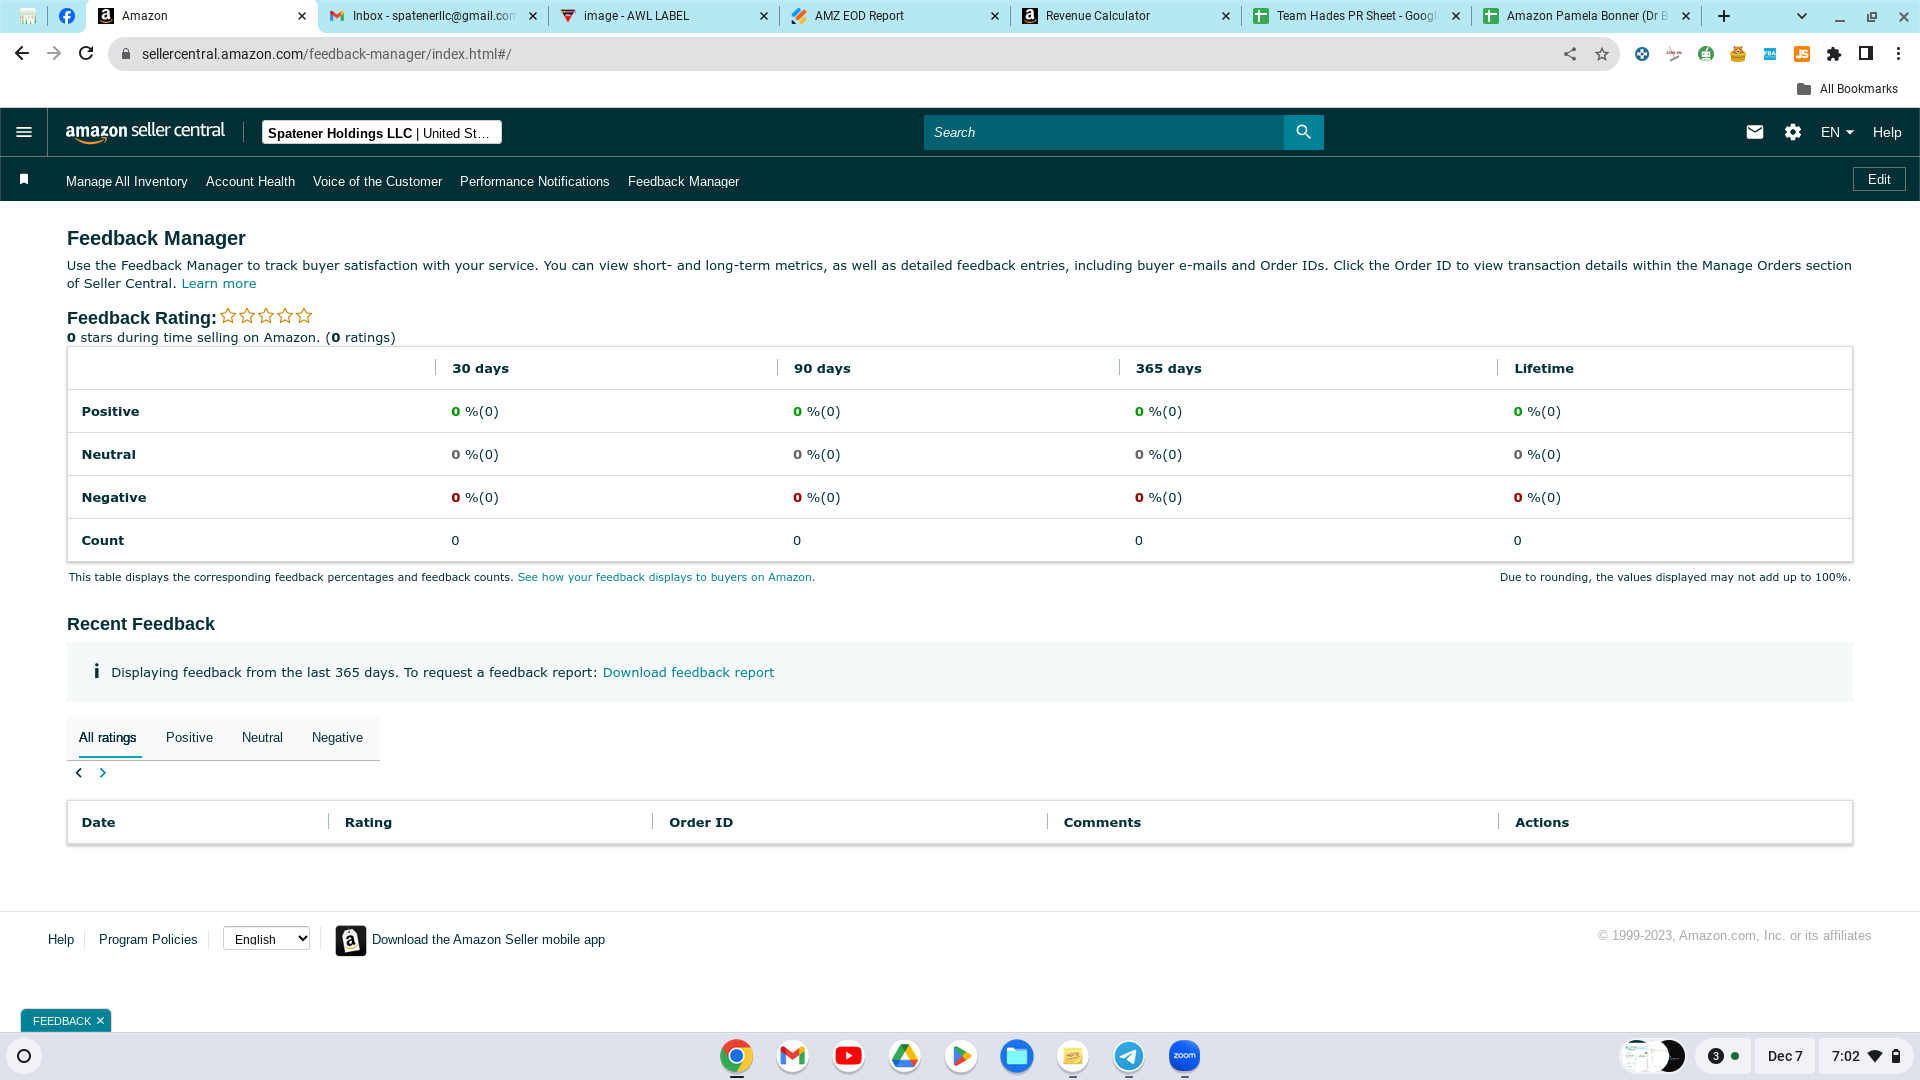The image size is (1920, 1080).
Task: Switch to the image - AWL LABEL tab
Action: tap(664, 16)
